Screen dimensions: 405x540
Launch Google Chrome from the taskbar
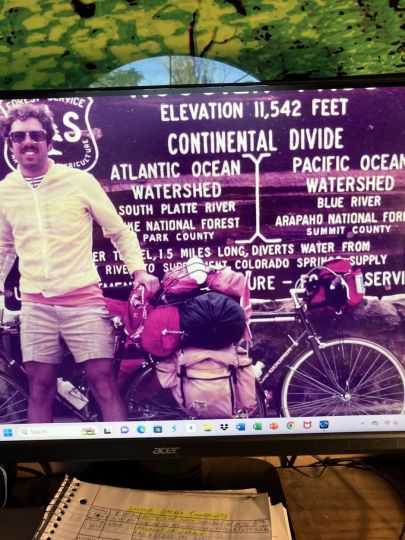[291, 426]
